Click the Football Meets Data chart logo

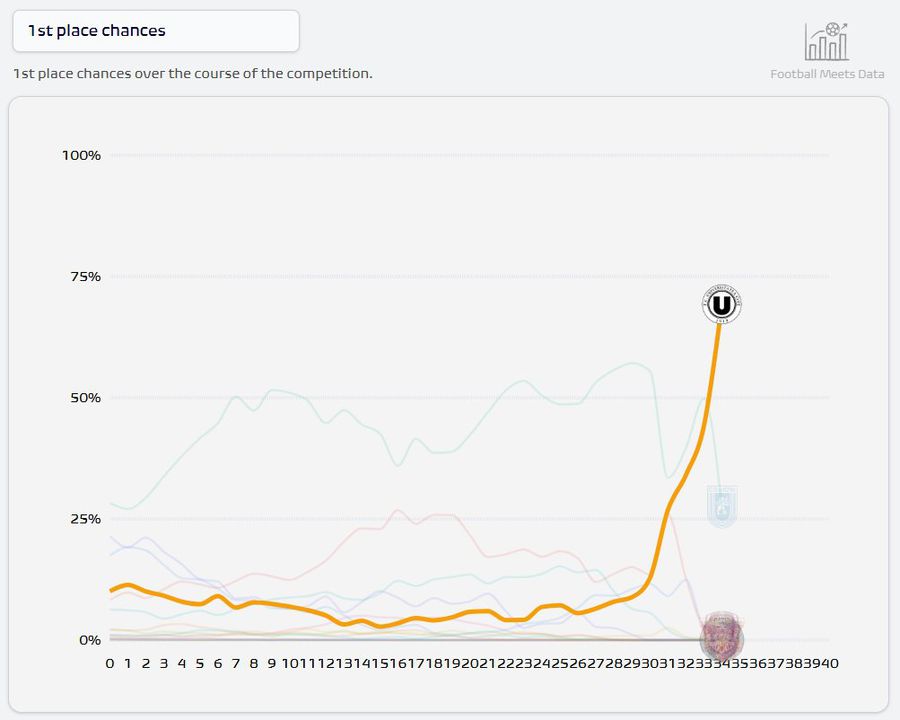pyautogui.click(x=827, y=42)
